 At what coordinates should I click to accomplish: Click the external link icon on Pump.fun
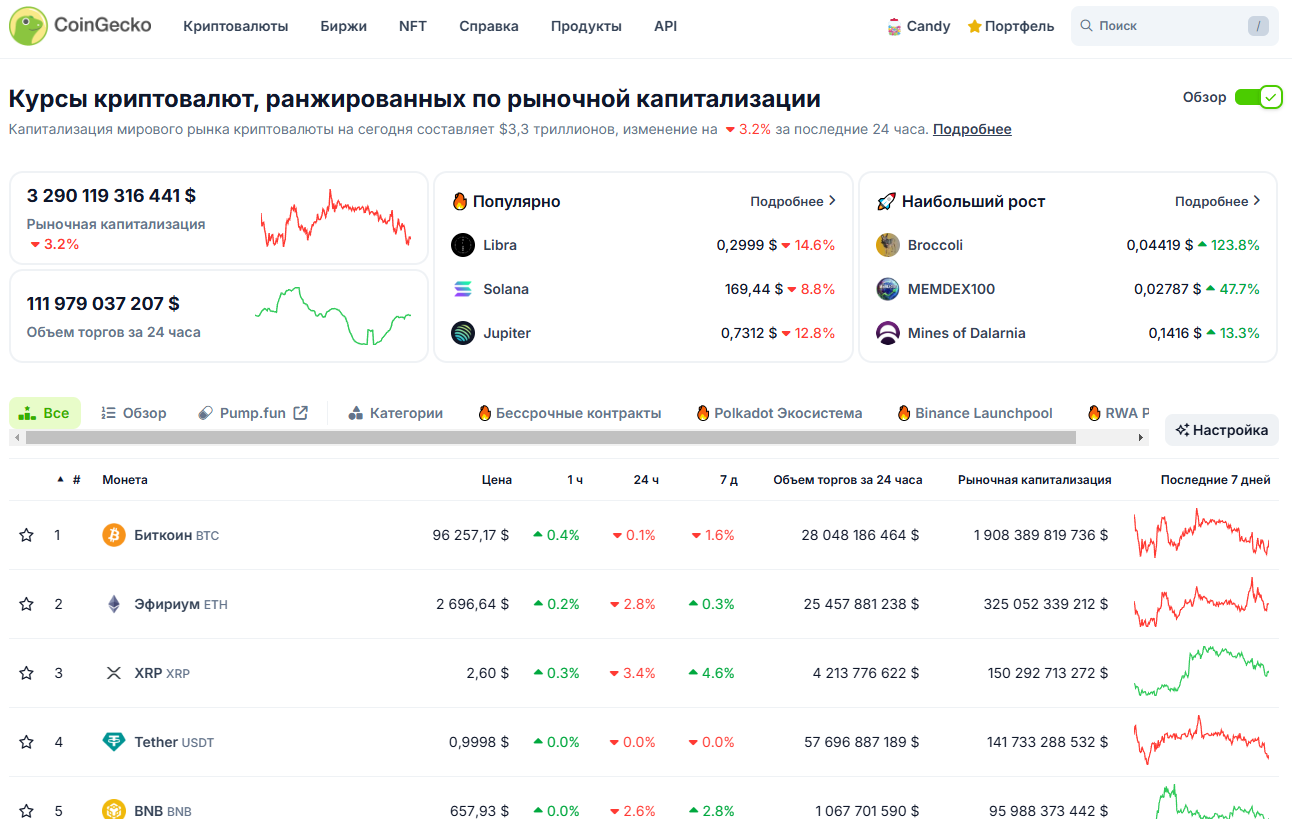(300, 413)
